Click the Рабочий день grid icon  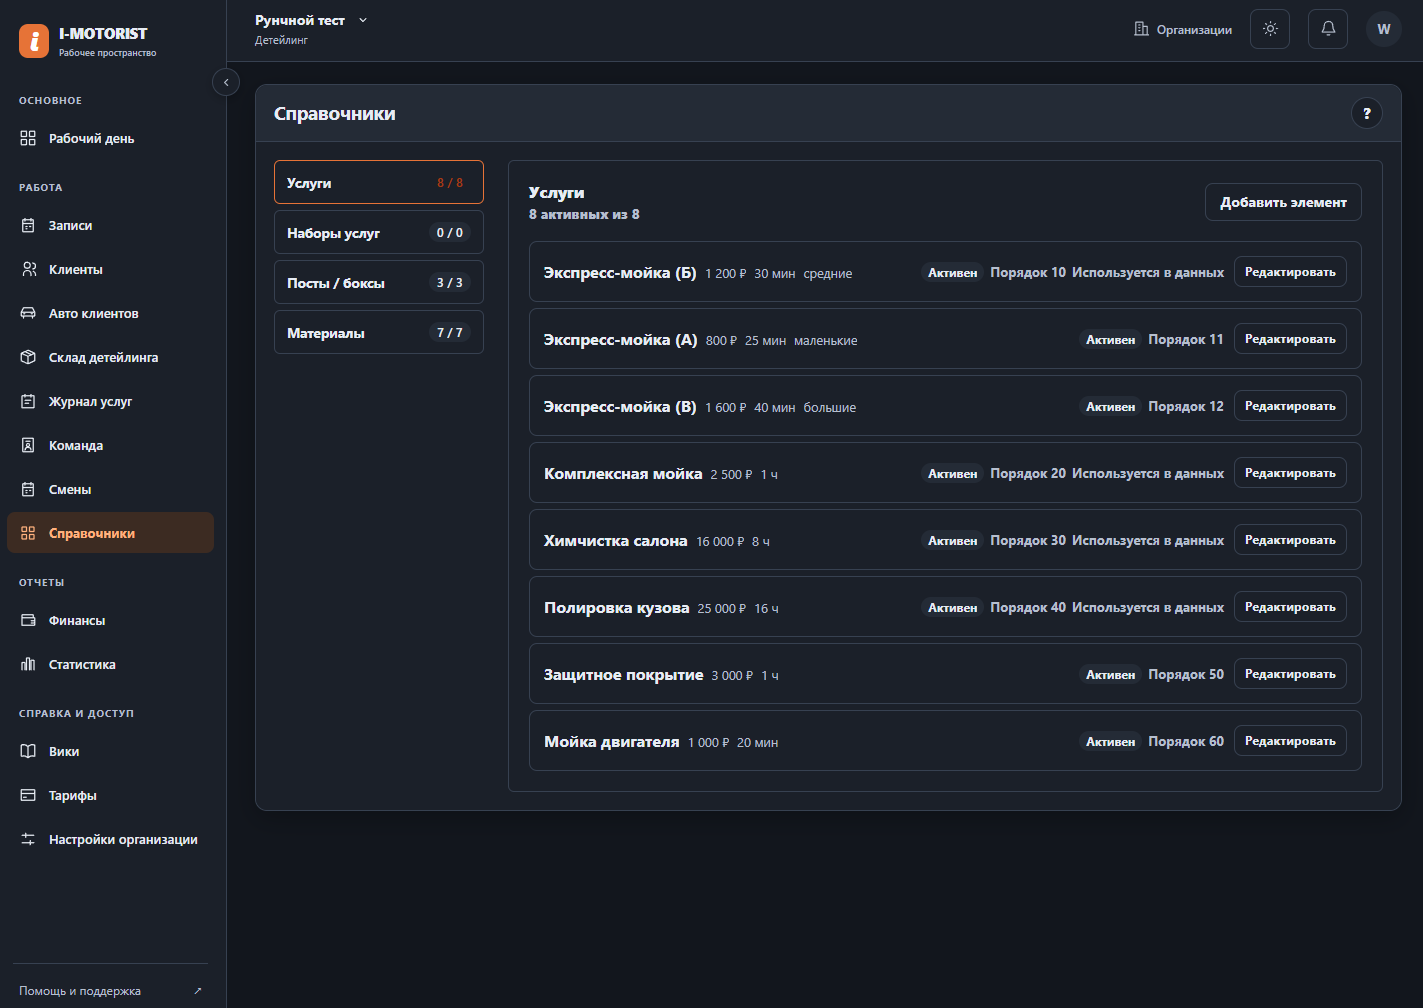click(x=28, y=138)
